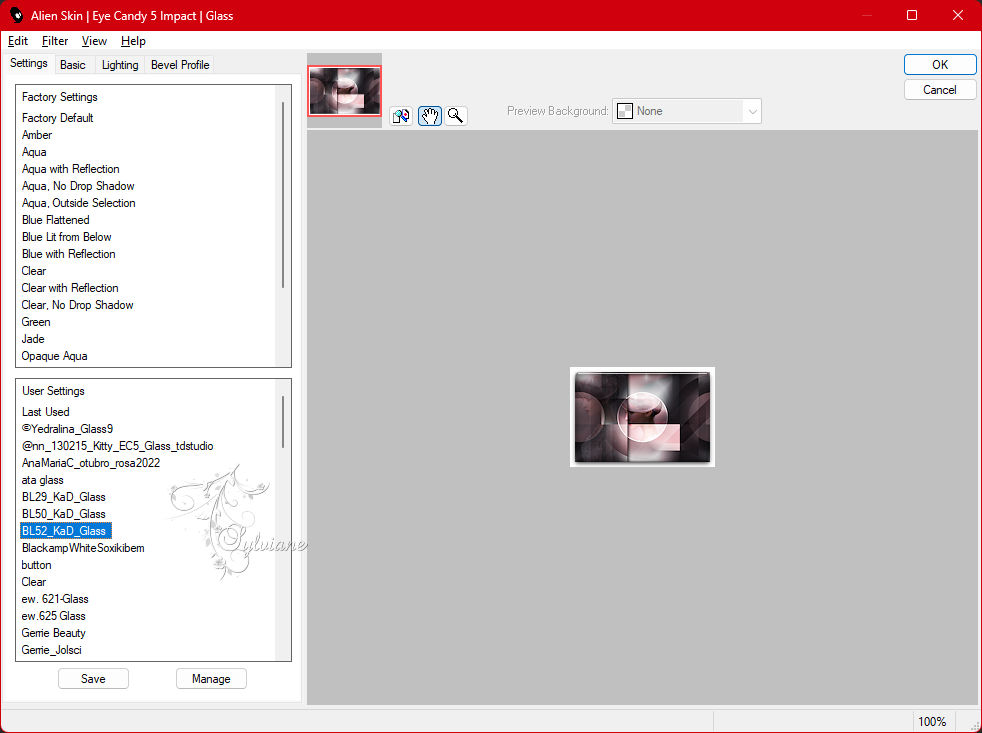Image resolution: width=982 pixels, height=733 pixels.
Task: Select ew. 621-Glass user setting
Action: click(54, 598)
